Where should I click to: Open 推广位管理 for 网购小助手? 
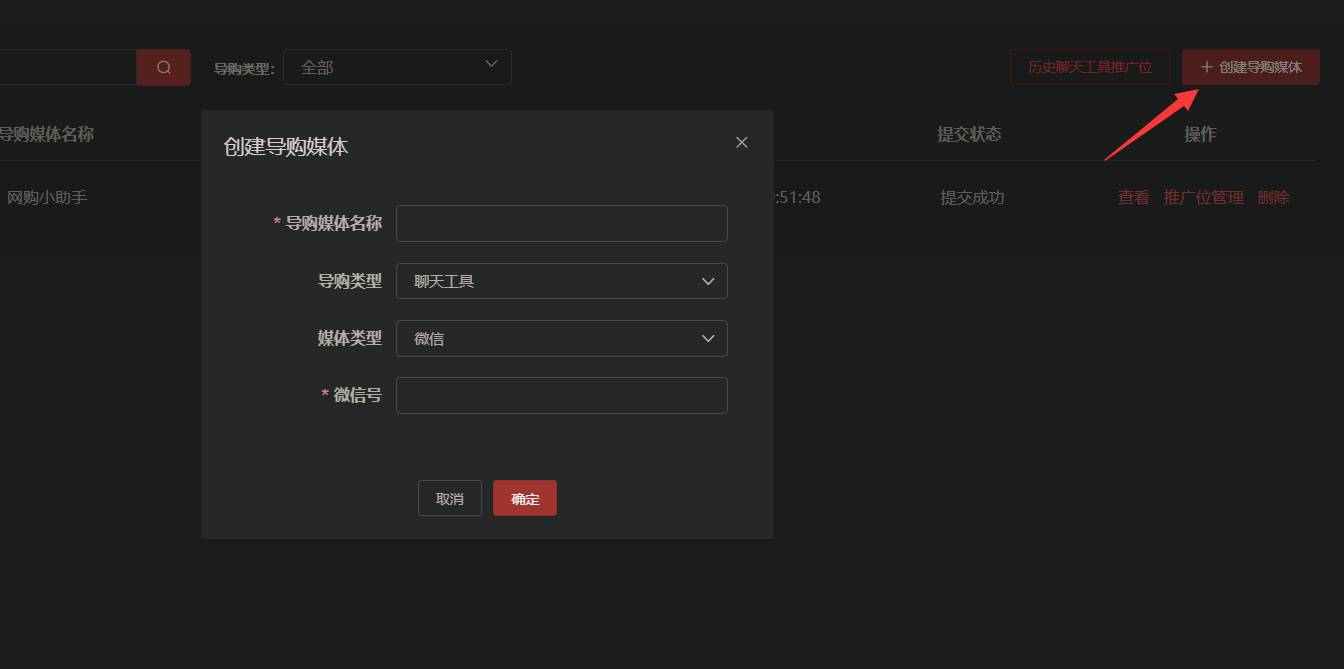[x=1204, y=197]
